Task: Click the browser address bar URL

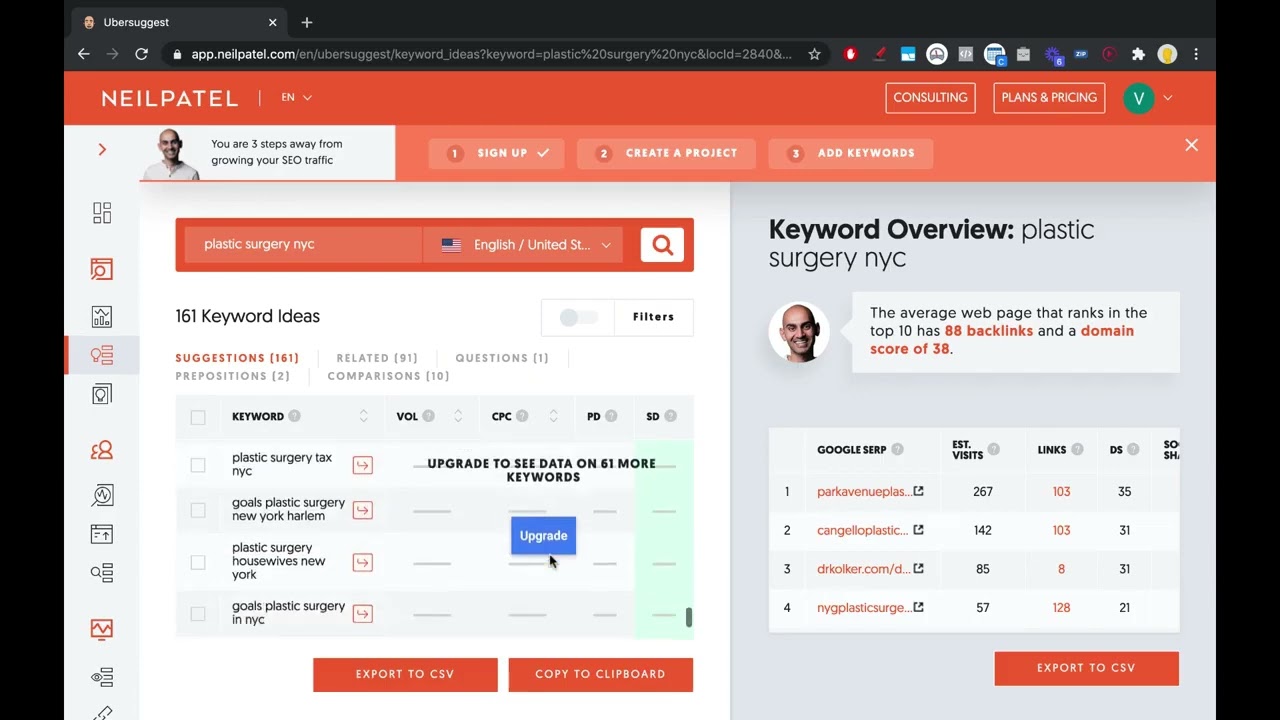Action: (491, 54)
